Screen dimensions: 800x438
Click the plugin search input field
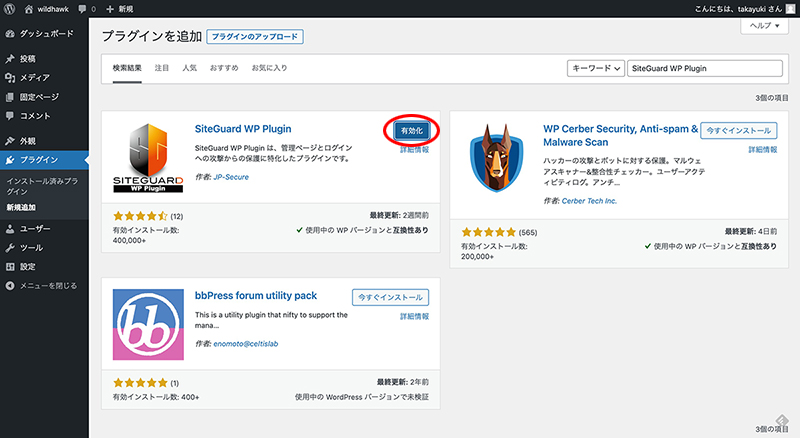click(x=706, y=69)
